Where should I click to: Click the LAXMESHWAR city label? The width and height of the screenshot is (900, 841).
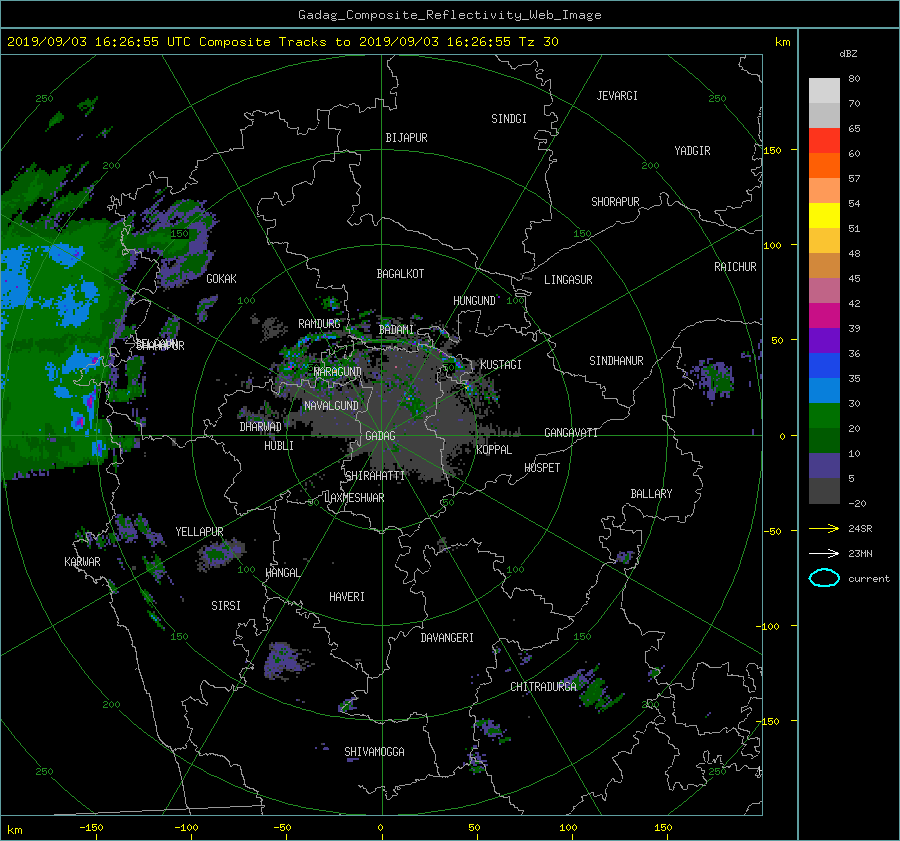click(354, 498)
